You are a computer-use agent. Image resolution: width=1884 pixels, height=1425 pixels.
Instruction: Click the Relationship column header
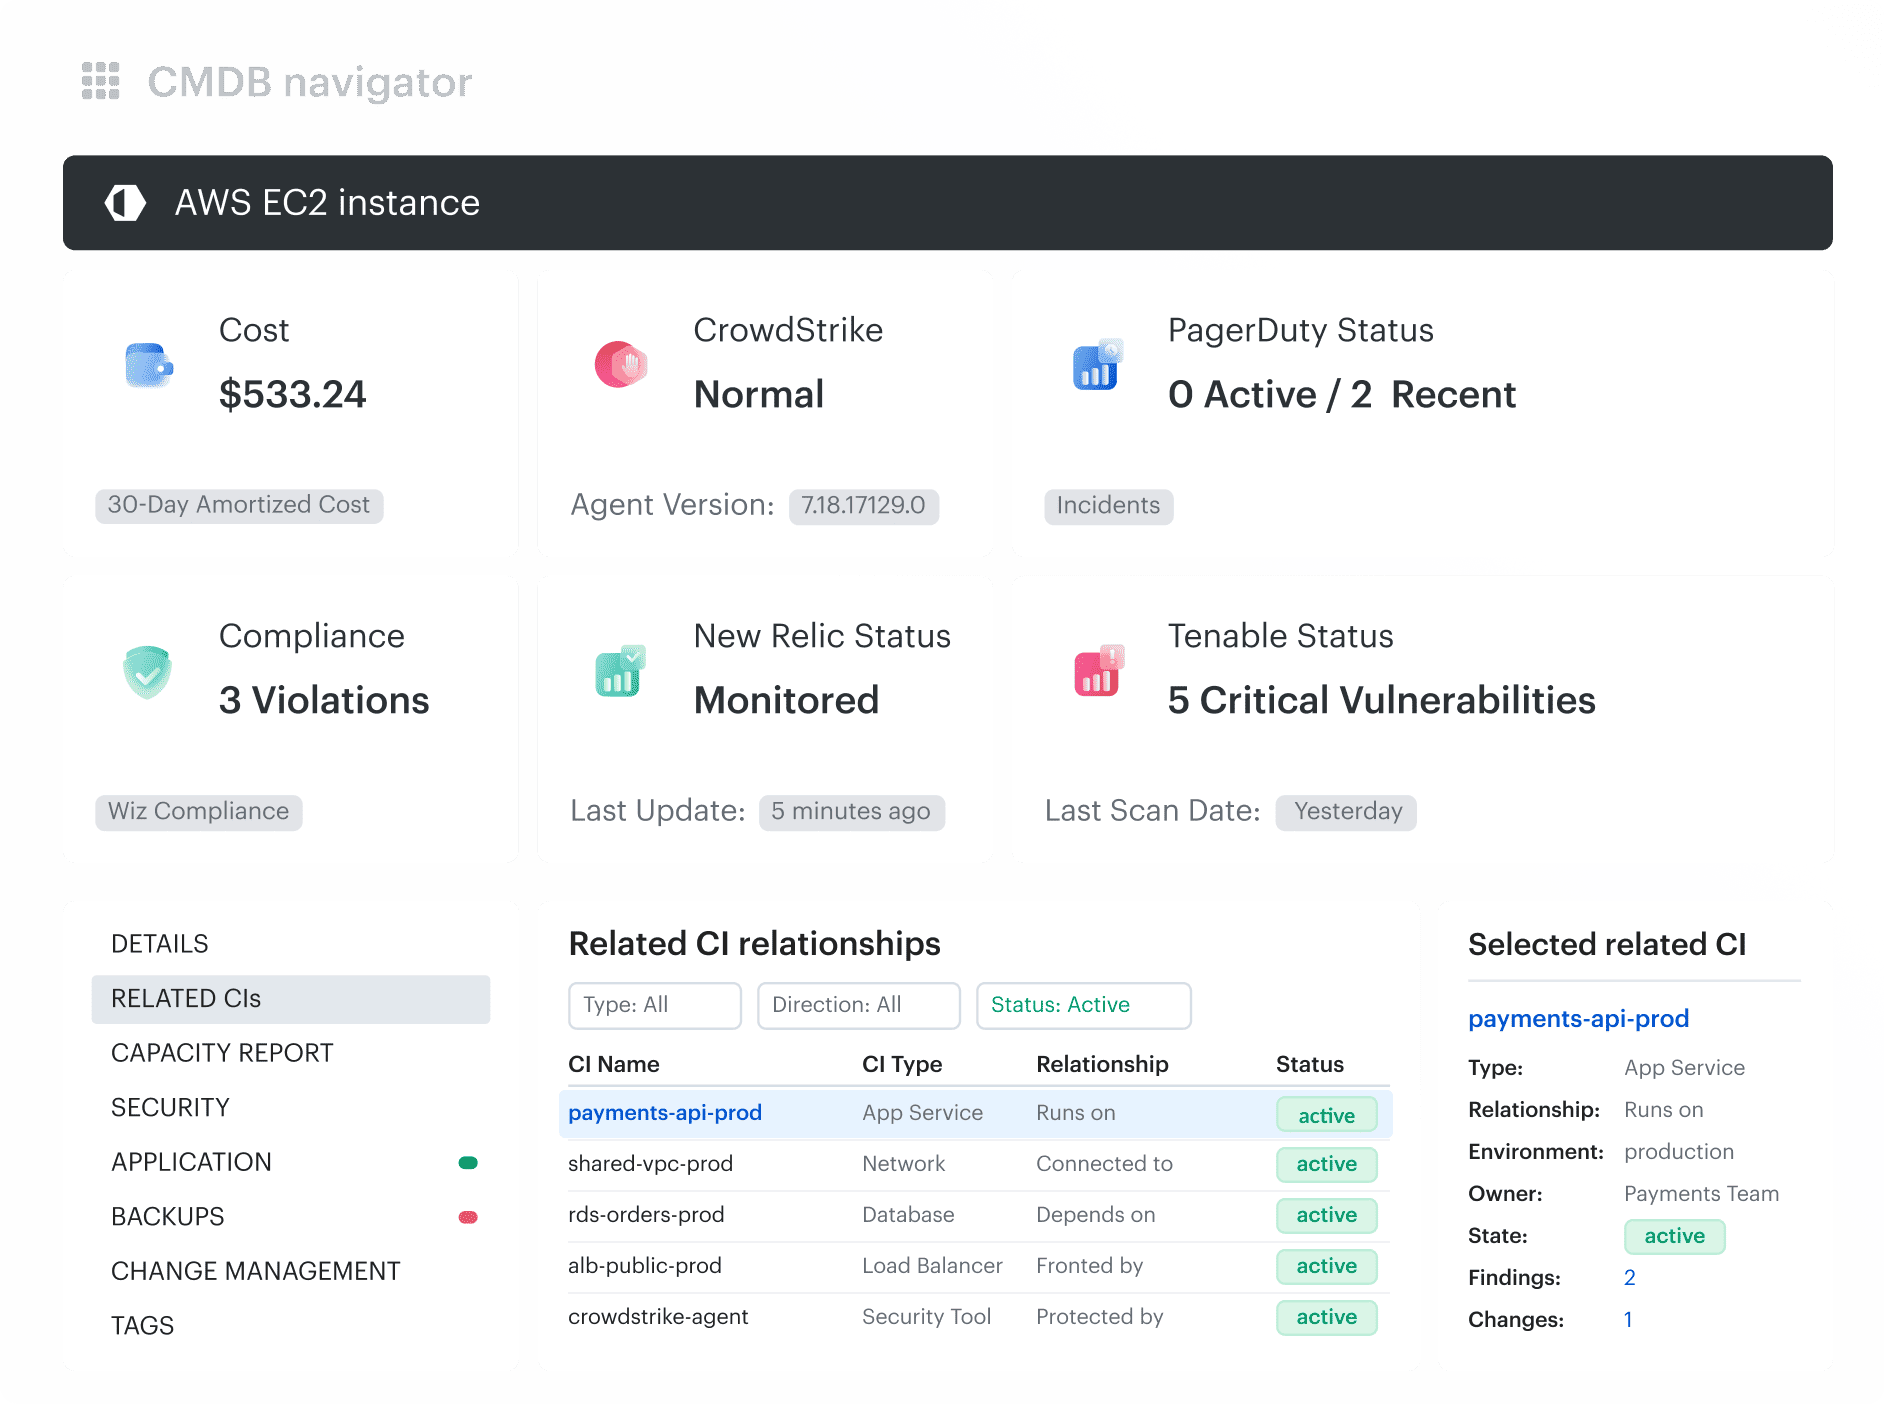[1102, 1065]
